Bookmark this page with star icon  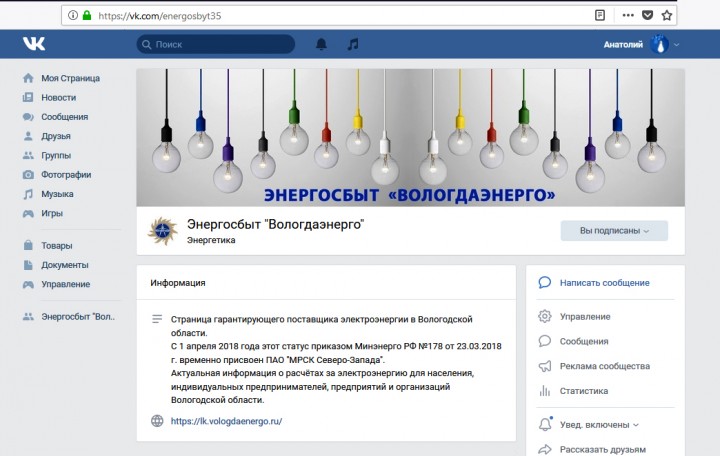pos(667,15)
